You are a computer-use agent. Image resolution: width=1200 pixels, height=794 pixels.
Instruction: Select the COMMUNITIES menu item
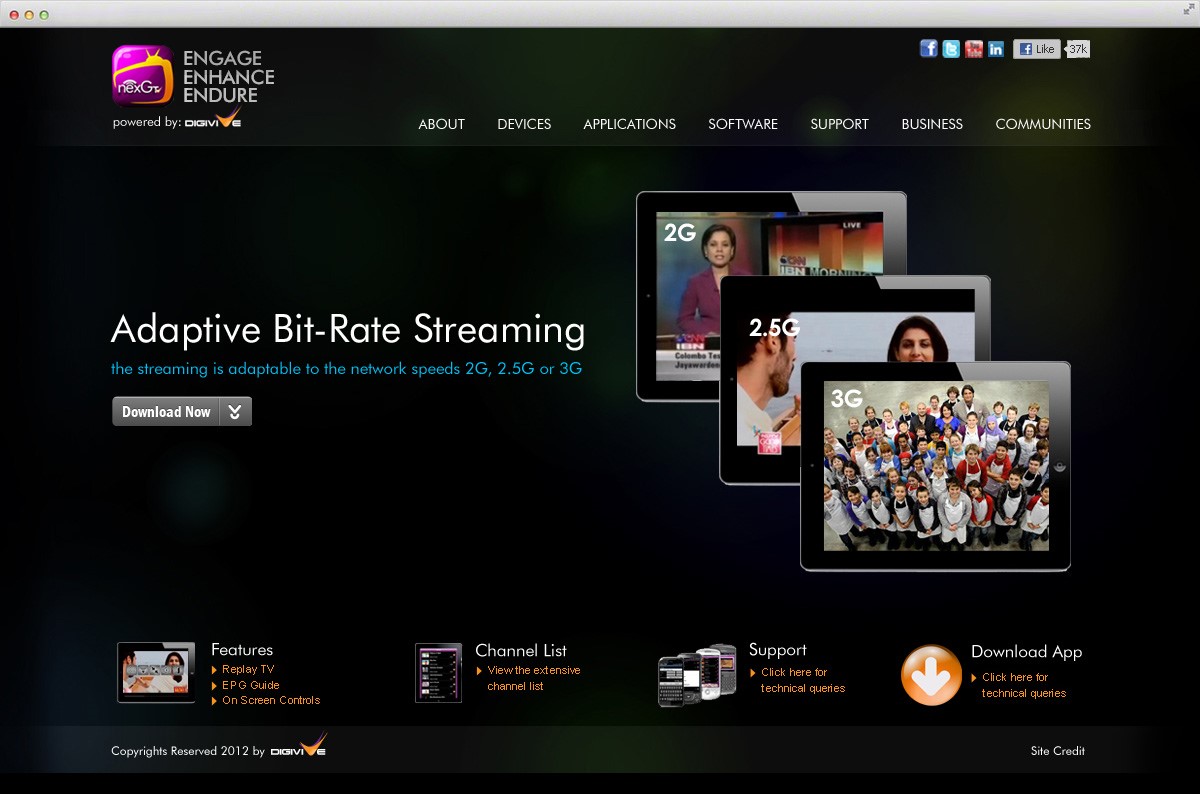(x=1043, y=124)
